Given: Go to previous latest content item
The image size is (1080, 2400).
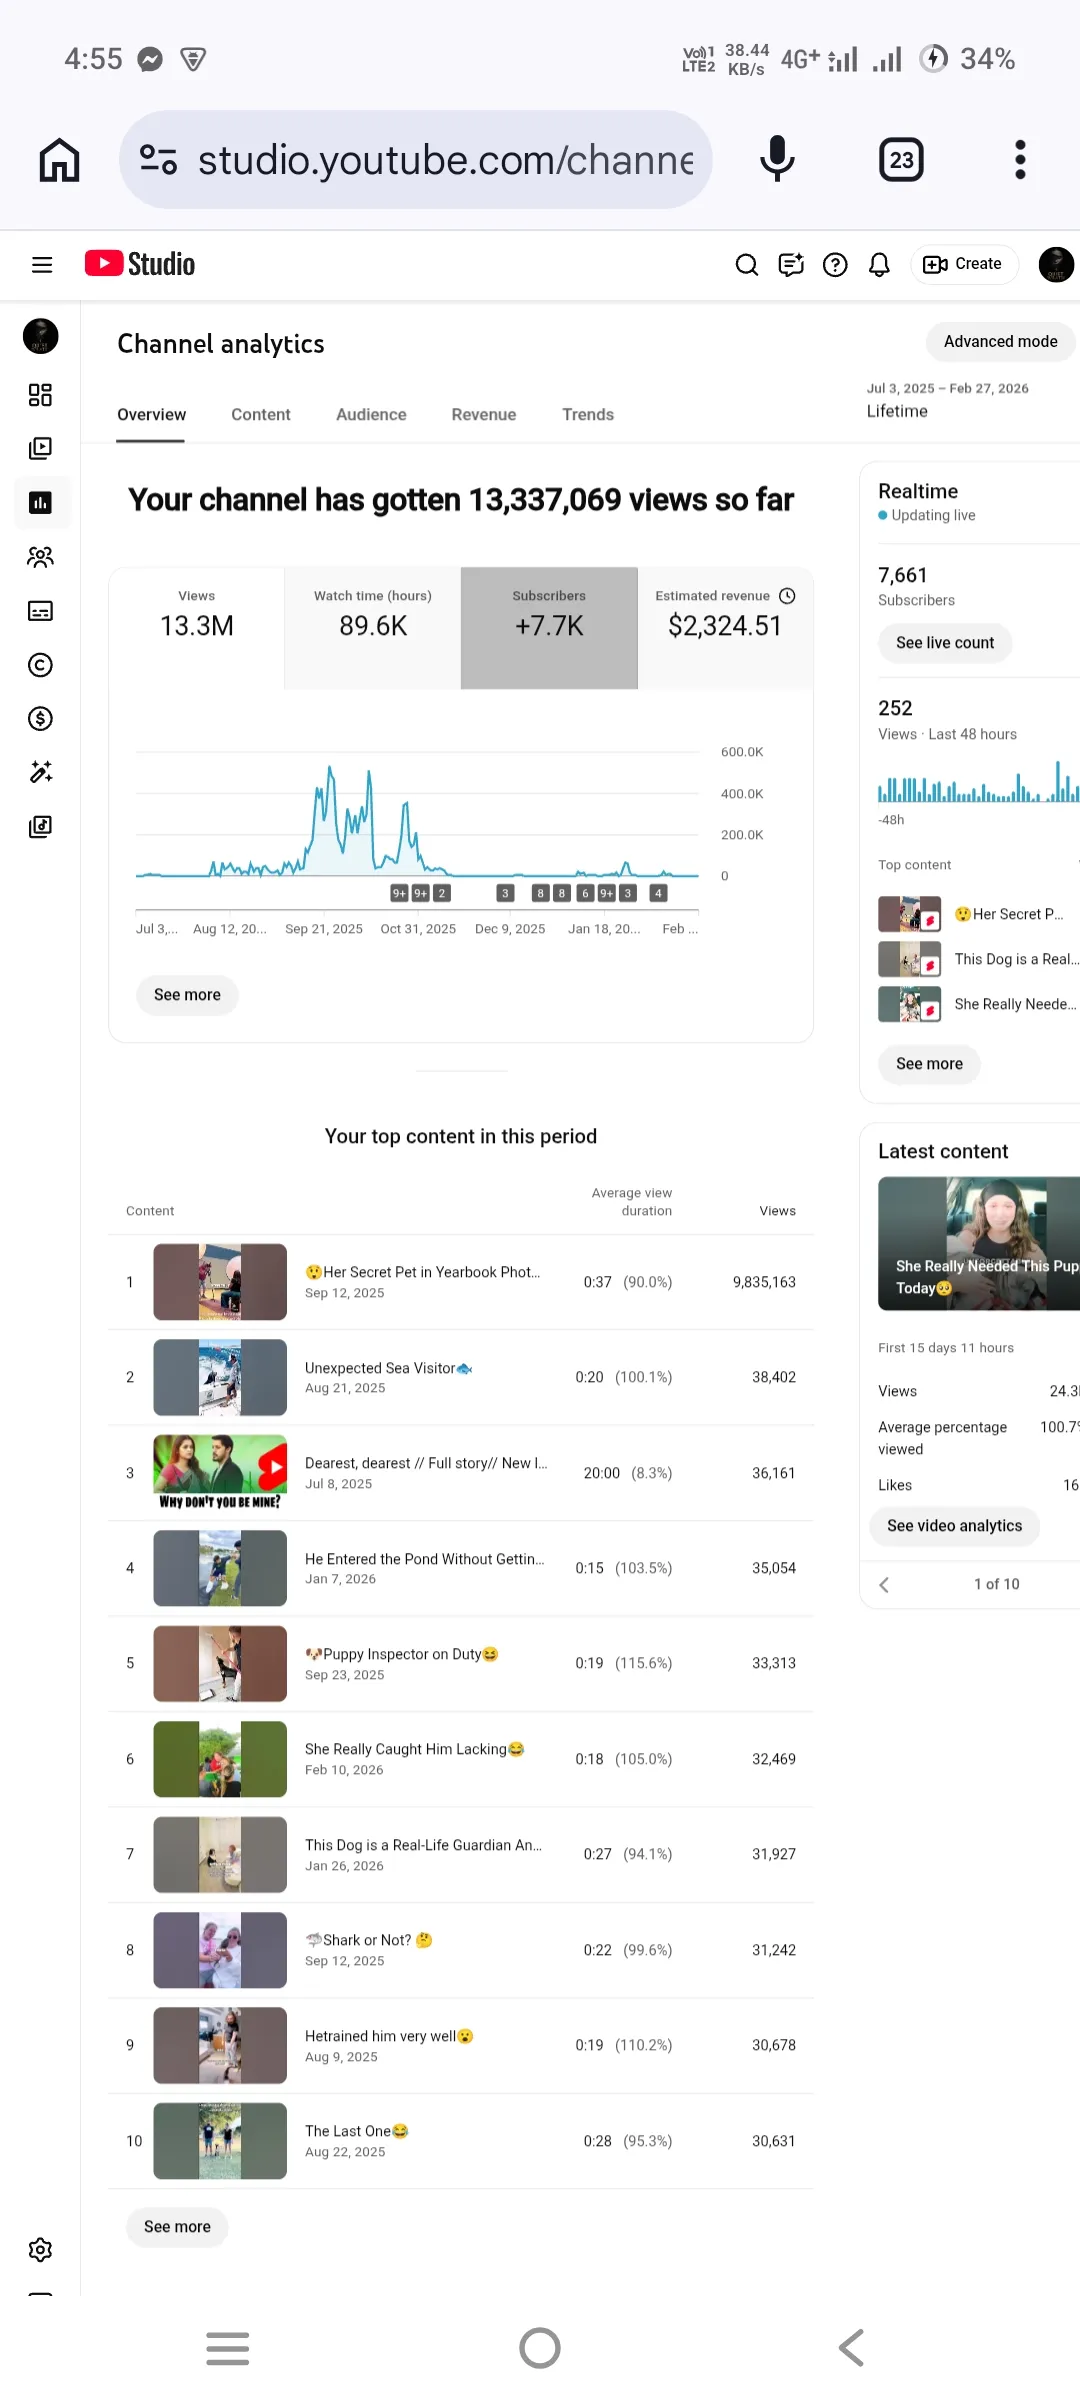Looking at the screenshot, I should point(884,1585).
